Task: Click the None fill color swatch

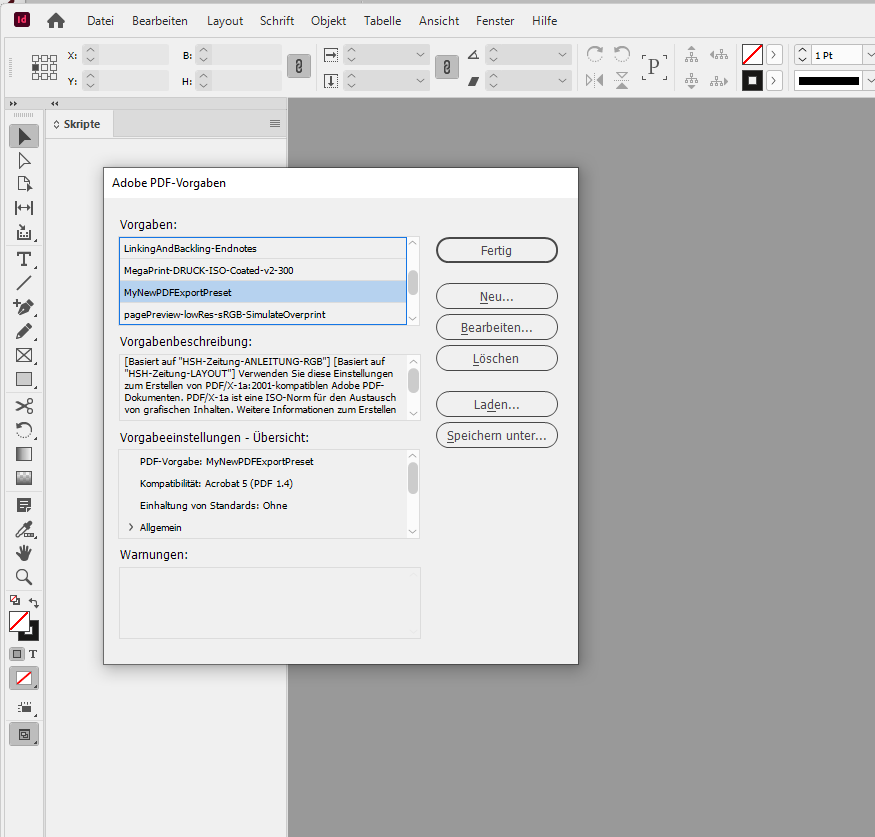Action: pyautogui.click(x=24, y=678)
